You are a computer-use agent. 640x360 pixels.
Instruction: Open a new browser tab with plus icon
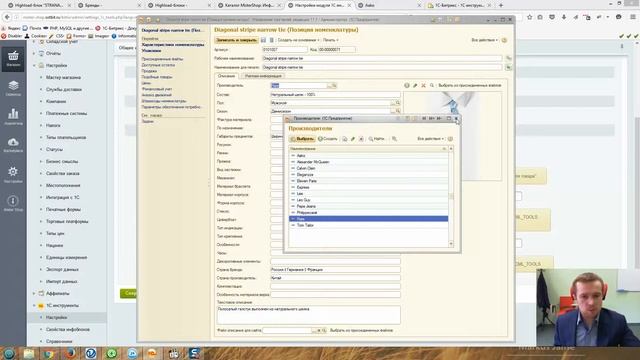pos(501,5)
